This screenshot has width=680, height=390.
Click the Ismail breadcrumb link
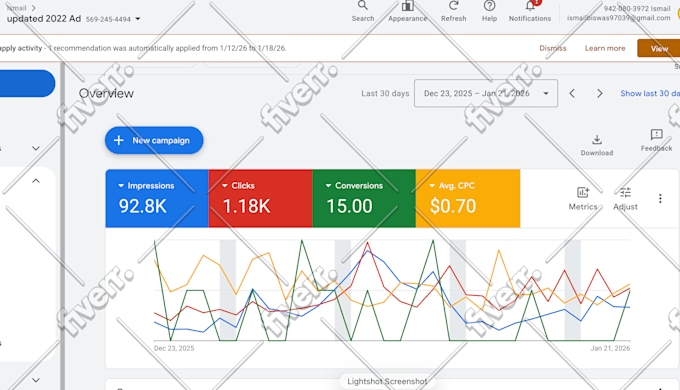16,8
